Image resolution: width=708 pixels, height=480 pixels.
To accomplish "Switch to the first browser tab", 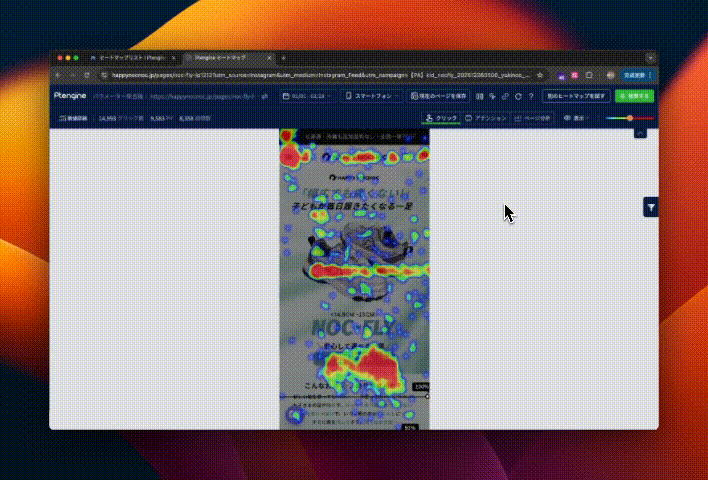I will (x=129, y=58).
